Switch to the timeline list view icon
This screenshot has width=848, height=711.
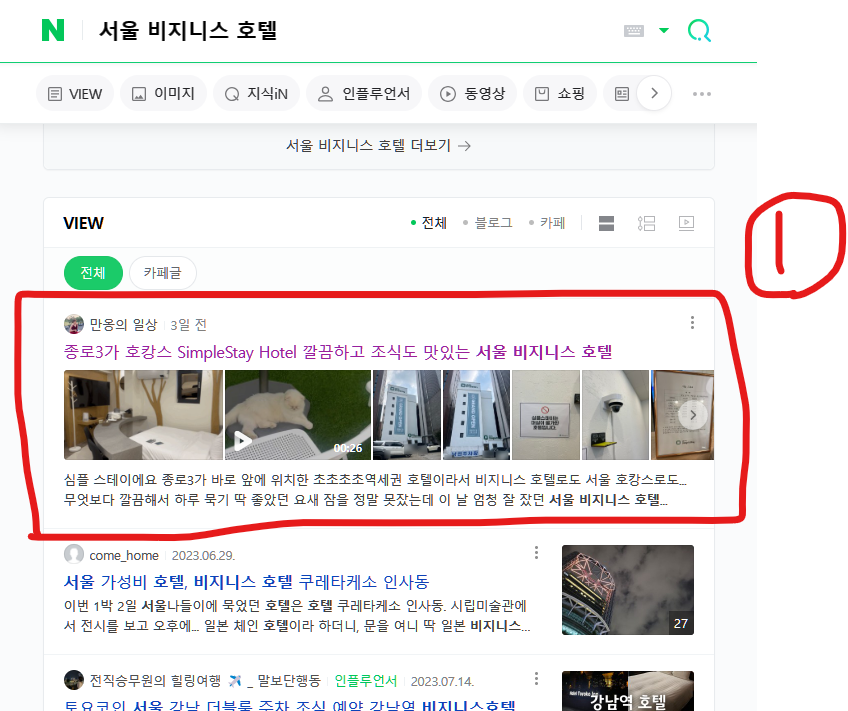(646, 223)
